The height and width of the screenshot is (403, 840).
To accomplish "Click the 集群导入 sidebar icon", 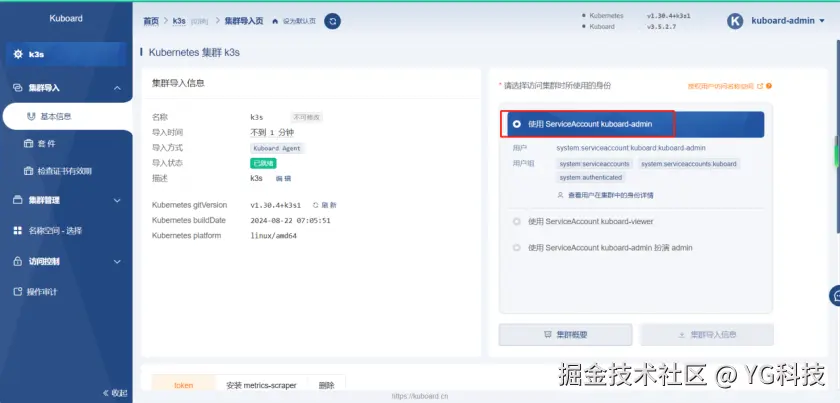I will [x=18, y=88].
